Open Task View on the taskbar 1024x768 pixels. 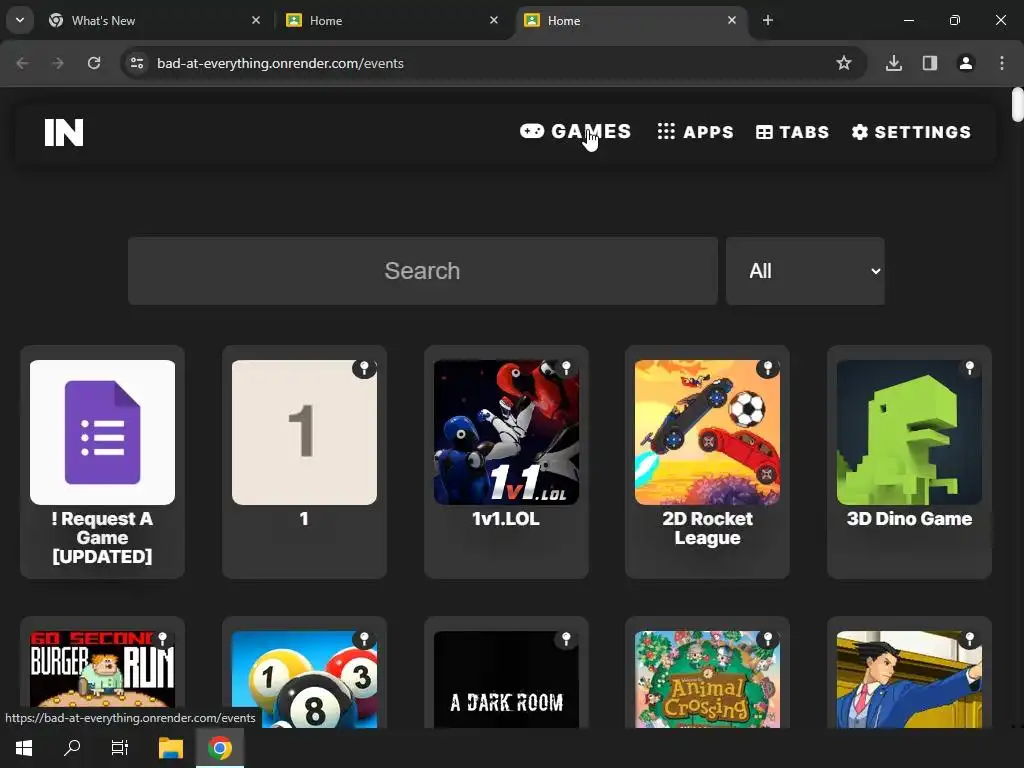pos(120,748)
